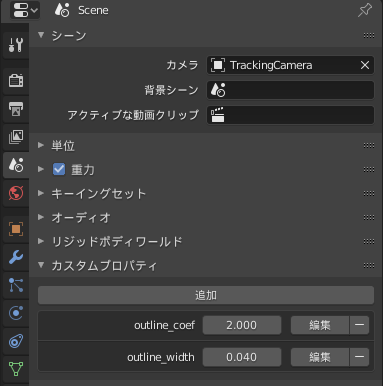Open the Physics properties tab
Viewport: 383px width, 386px height.
pyautogui.click(x=16, y=313)
